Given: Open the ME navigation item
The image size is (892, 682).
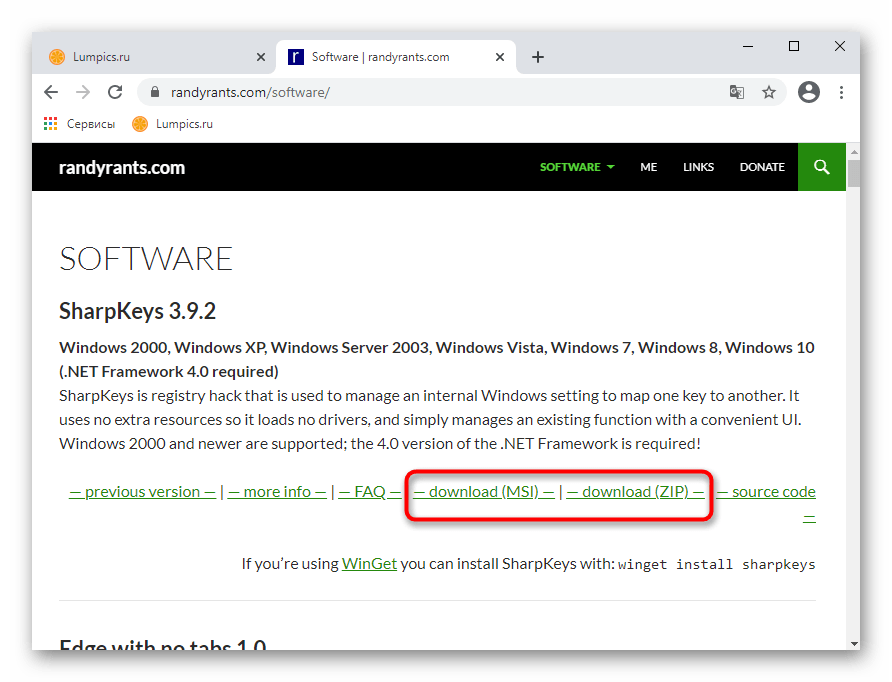Looking at the screenshot, I should (x=649, y=167).
